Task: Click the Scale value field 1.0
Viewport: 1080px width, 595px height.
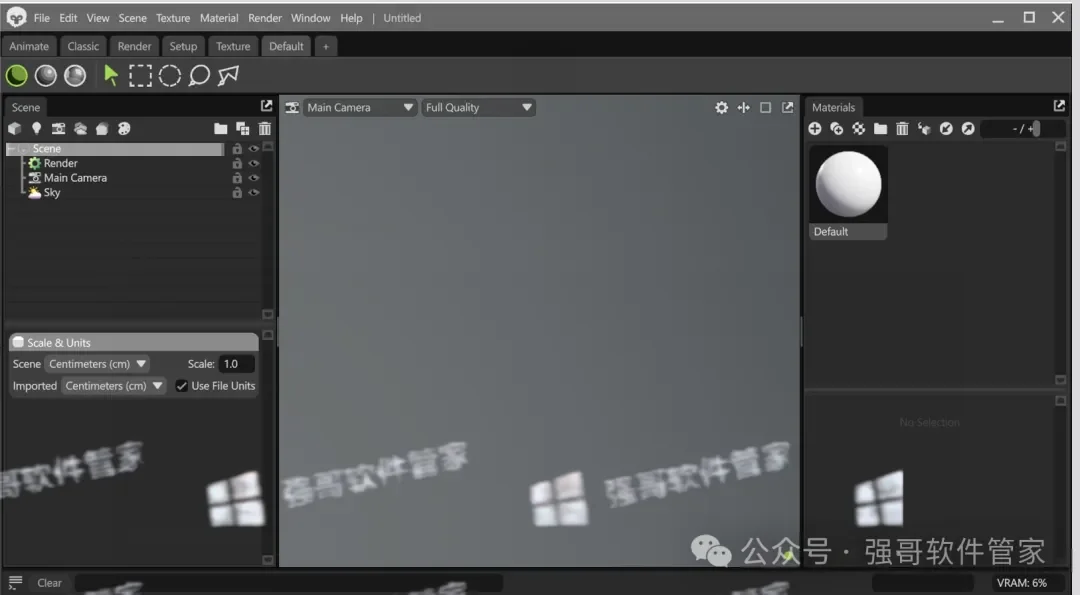Action: click(x=237, y=364)
